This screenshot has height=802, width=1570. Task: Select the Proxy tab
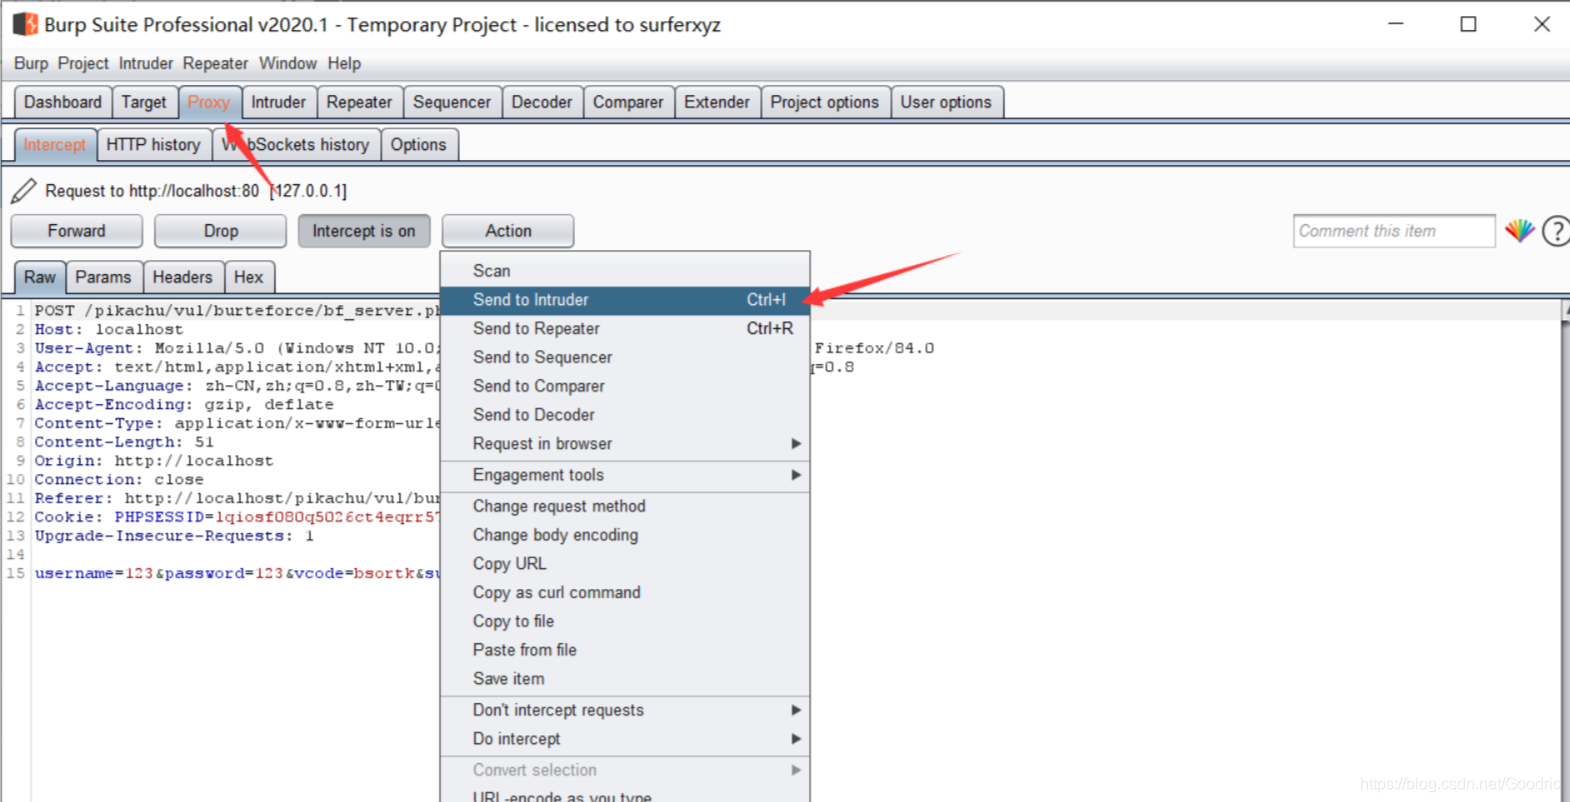209,102
